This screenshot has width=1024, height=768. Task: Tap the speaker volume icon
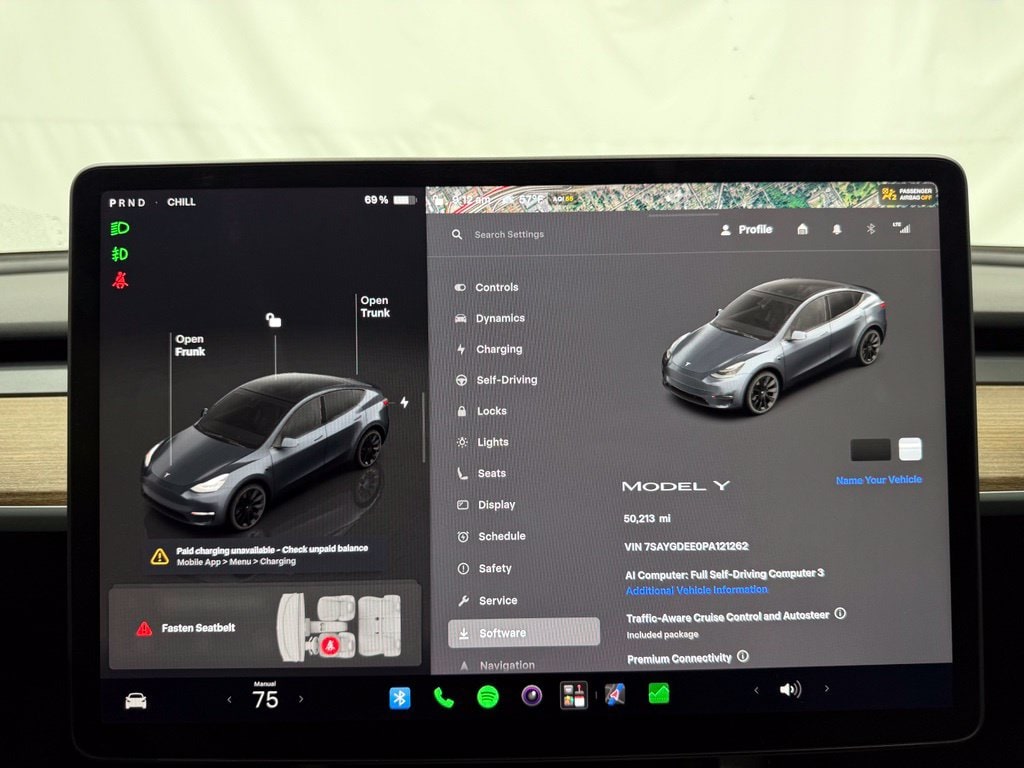[x=790, y=690]
